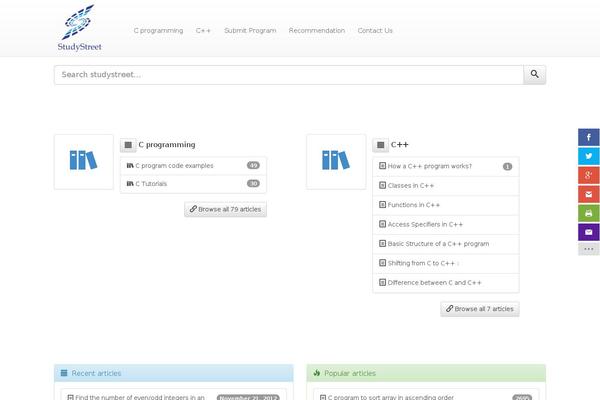Click the flame icon beside Popular articles

(x=316, y=373)
